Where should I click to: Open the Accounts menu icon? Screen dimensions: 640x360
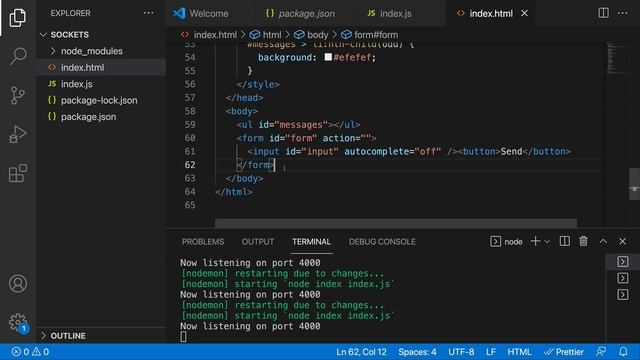[x=18, y=284]
